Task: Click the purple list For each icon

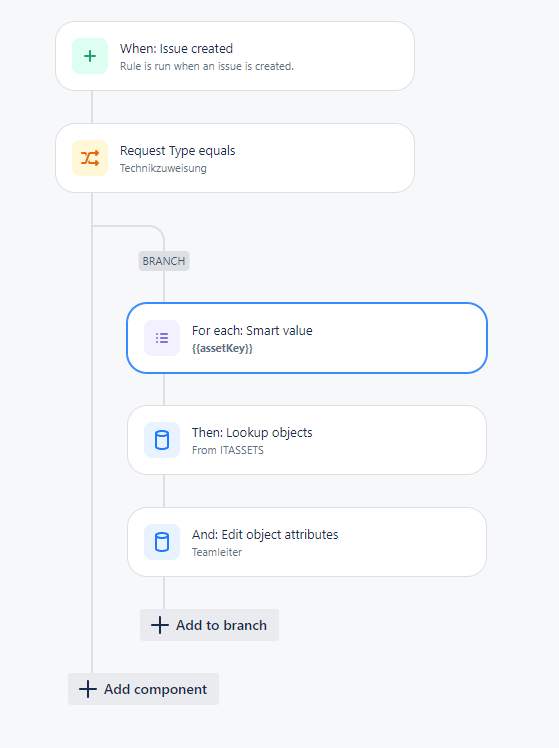Action: [x=162, y=338]
